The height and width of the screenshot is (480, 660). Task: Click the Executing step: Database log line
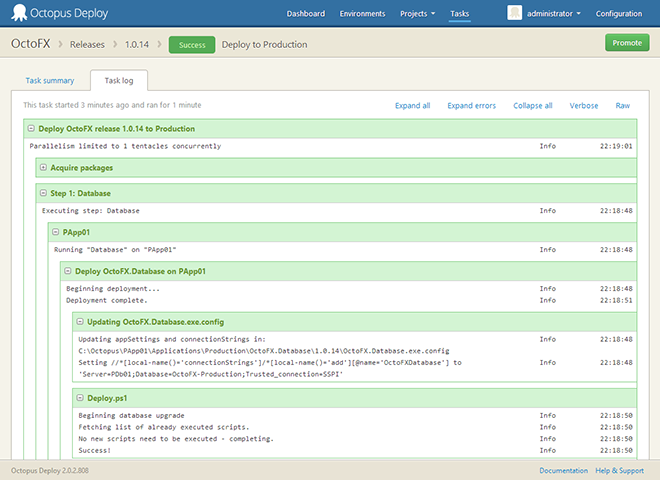90,211
